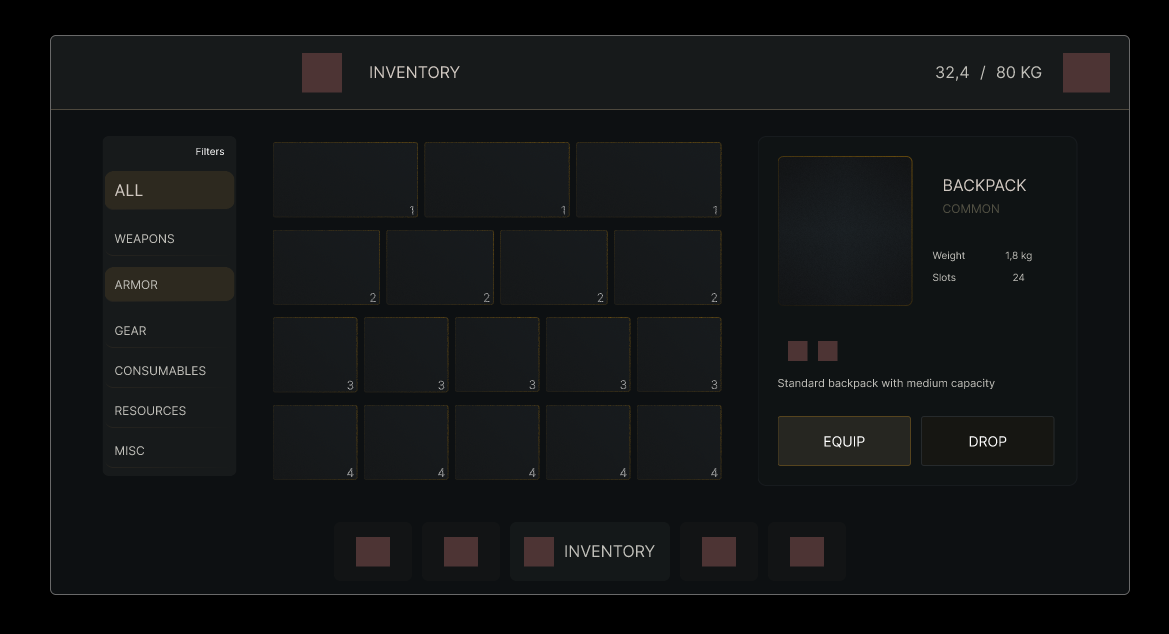Click the 'Filters' heading text
Image resolution: width=1169 pixels, height=634 pixels.
click(209, 151)
